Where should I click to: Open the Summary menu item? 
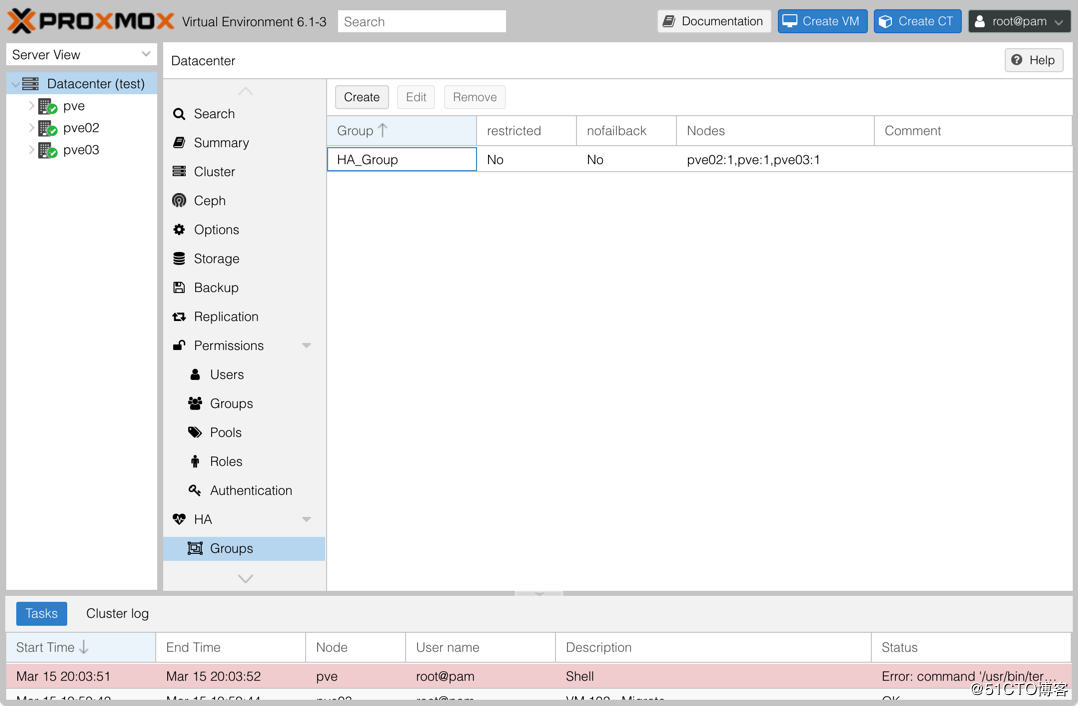pyautogui.click(x=244, y=143)
